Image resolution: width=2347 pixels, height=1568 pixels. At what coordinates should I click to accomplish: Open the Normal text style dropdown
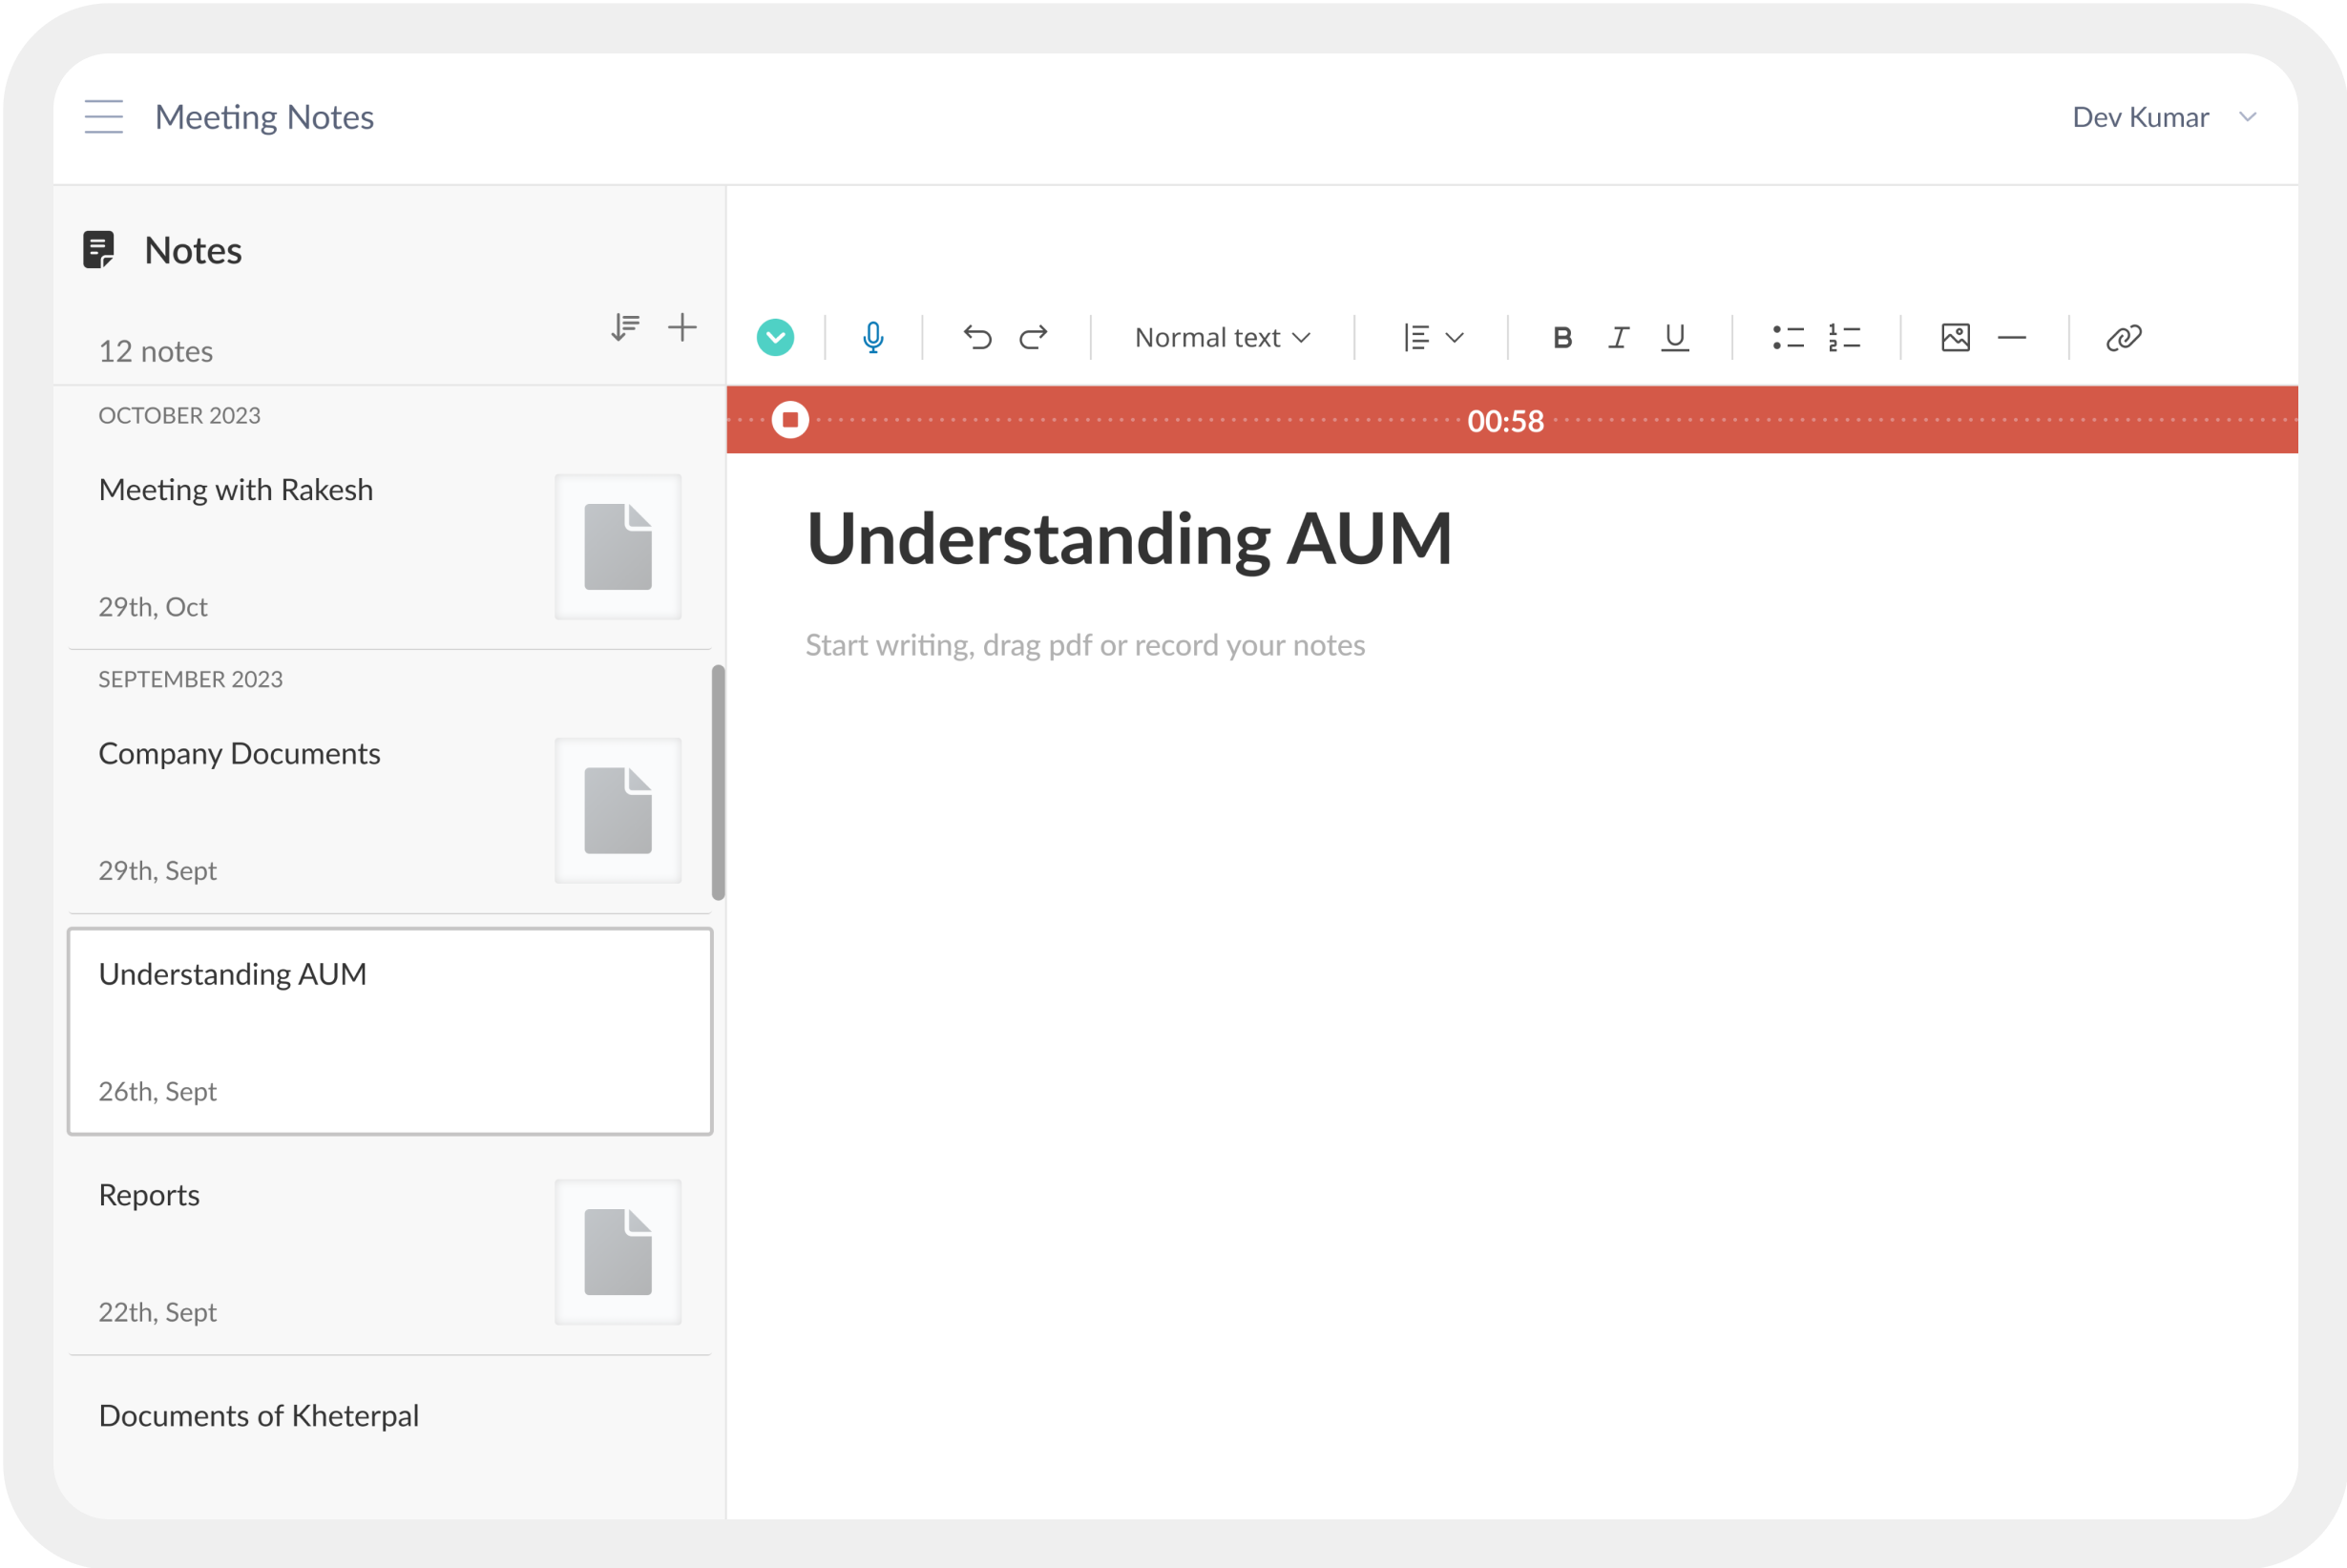click(x=1222, y=338)
